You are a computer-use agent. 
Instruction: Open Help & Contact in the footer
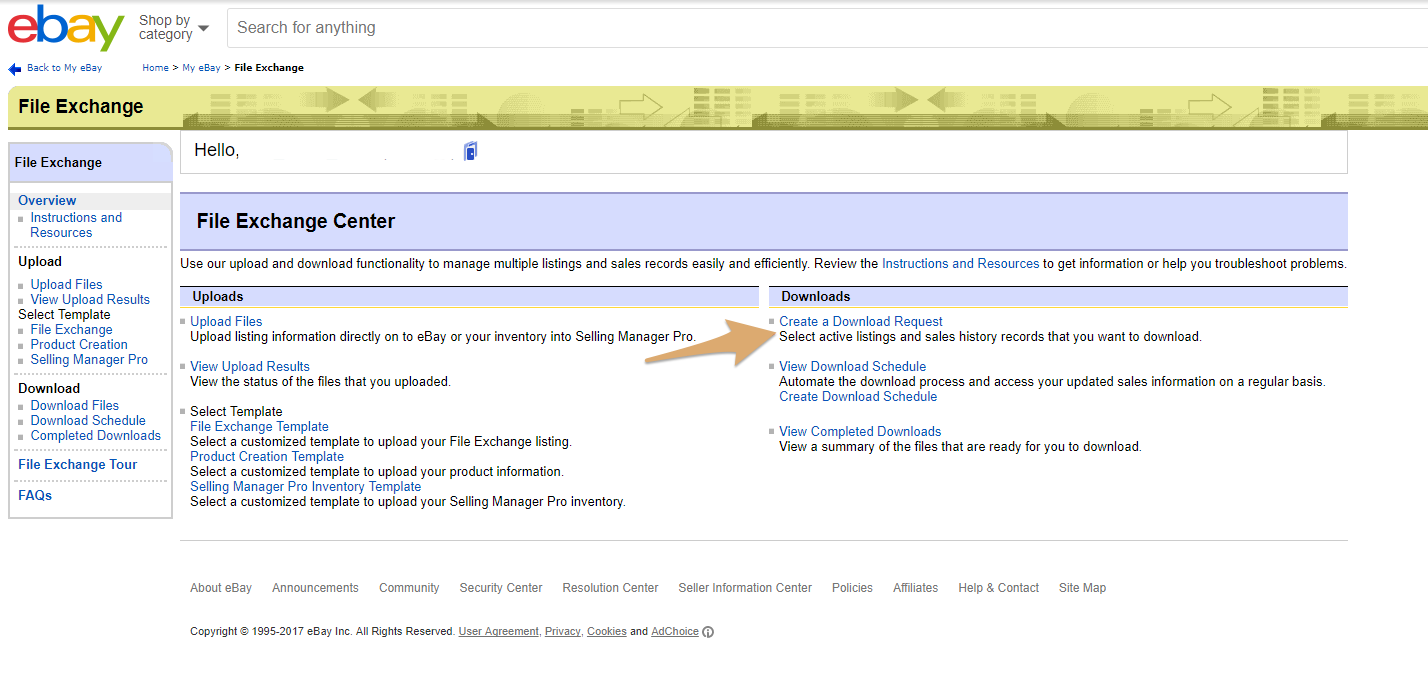[x=999, y=588]
